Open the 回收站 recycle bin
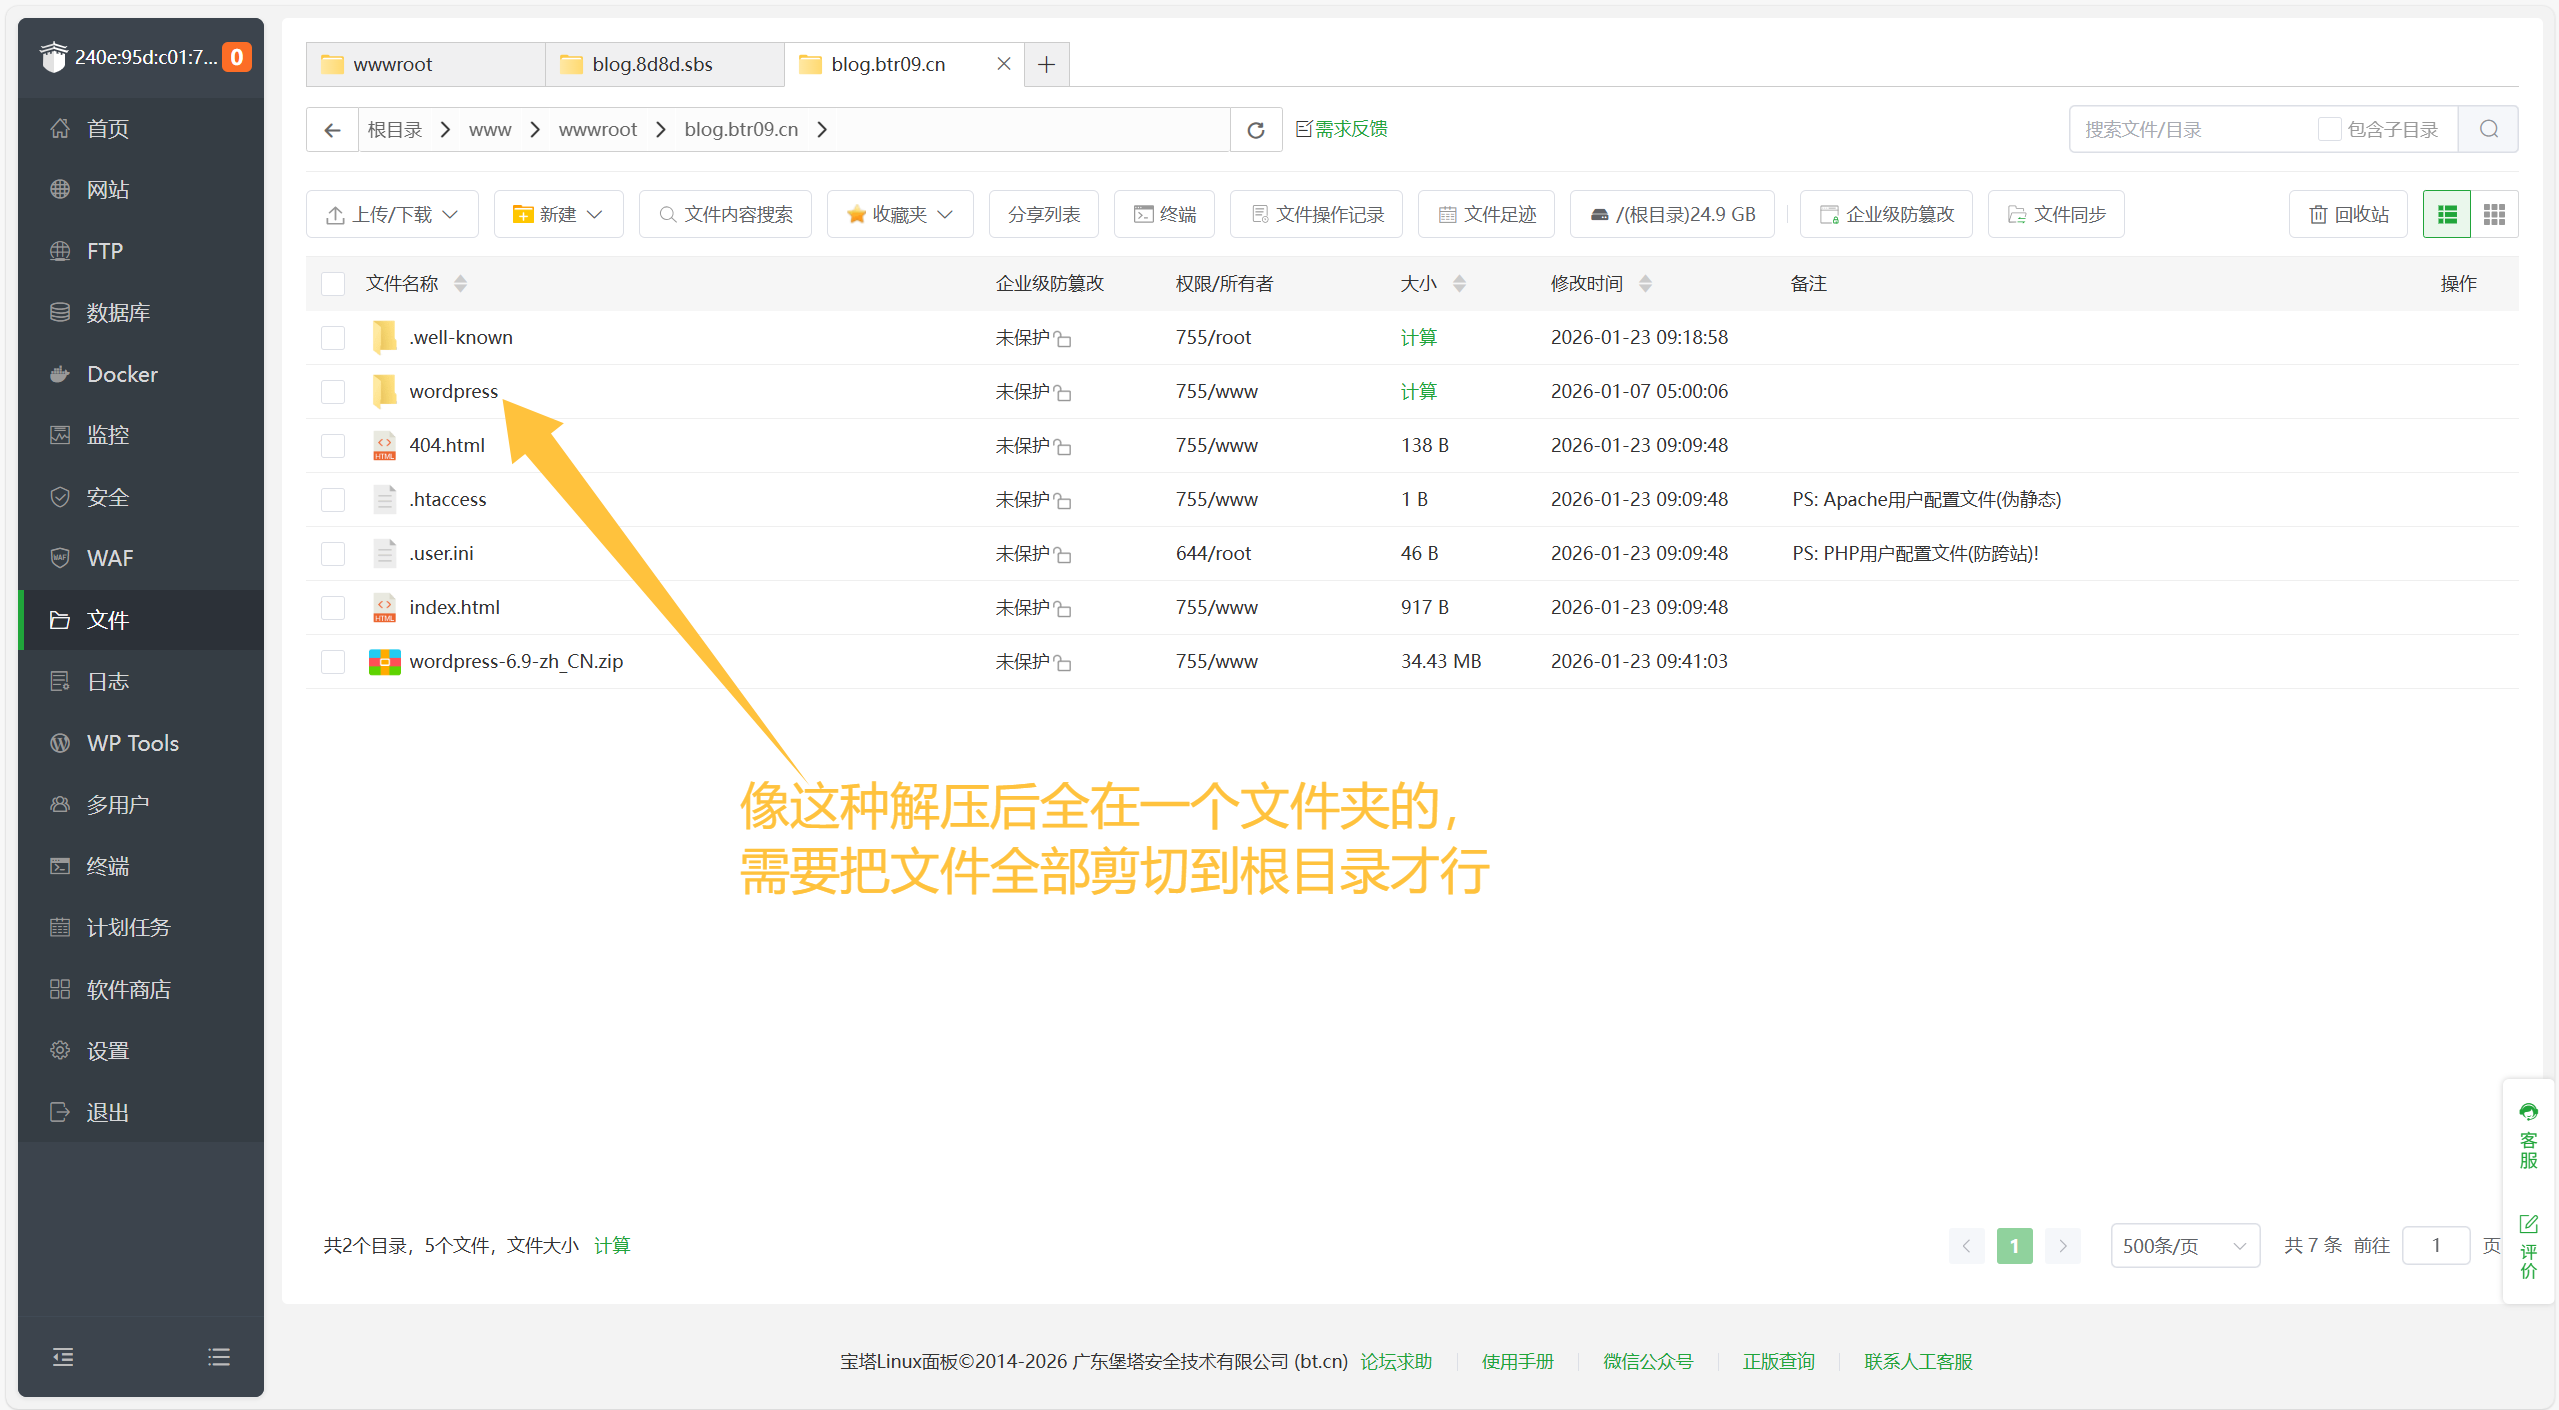The width and height of the screenshot is (2559, 1410). click(x=2348, y=213)
